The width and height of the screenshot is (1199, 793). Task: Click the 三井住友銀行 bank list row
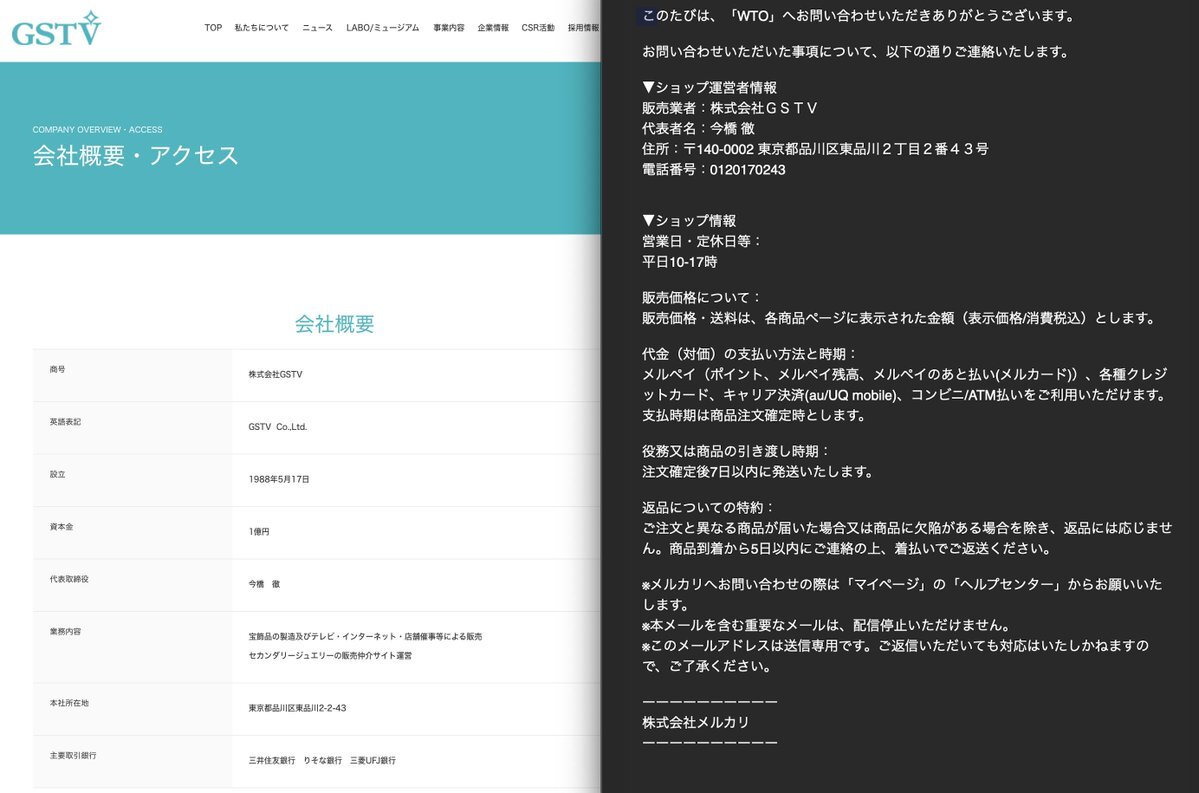(322, 761)
